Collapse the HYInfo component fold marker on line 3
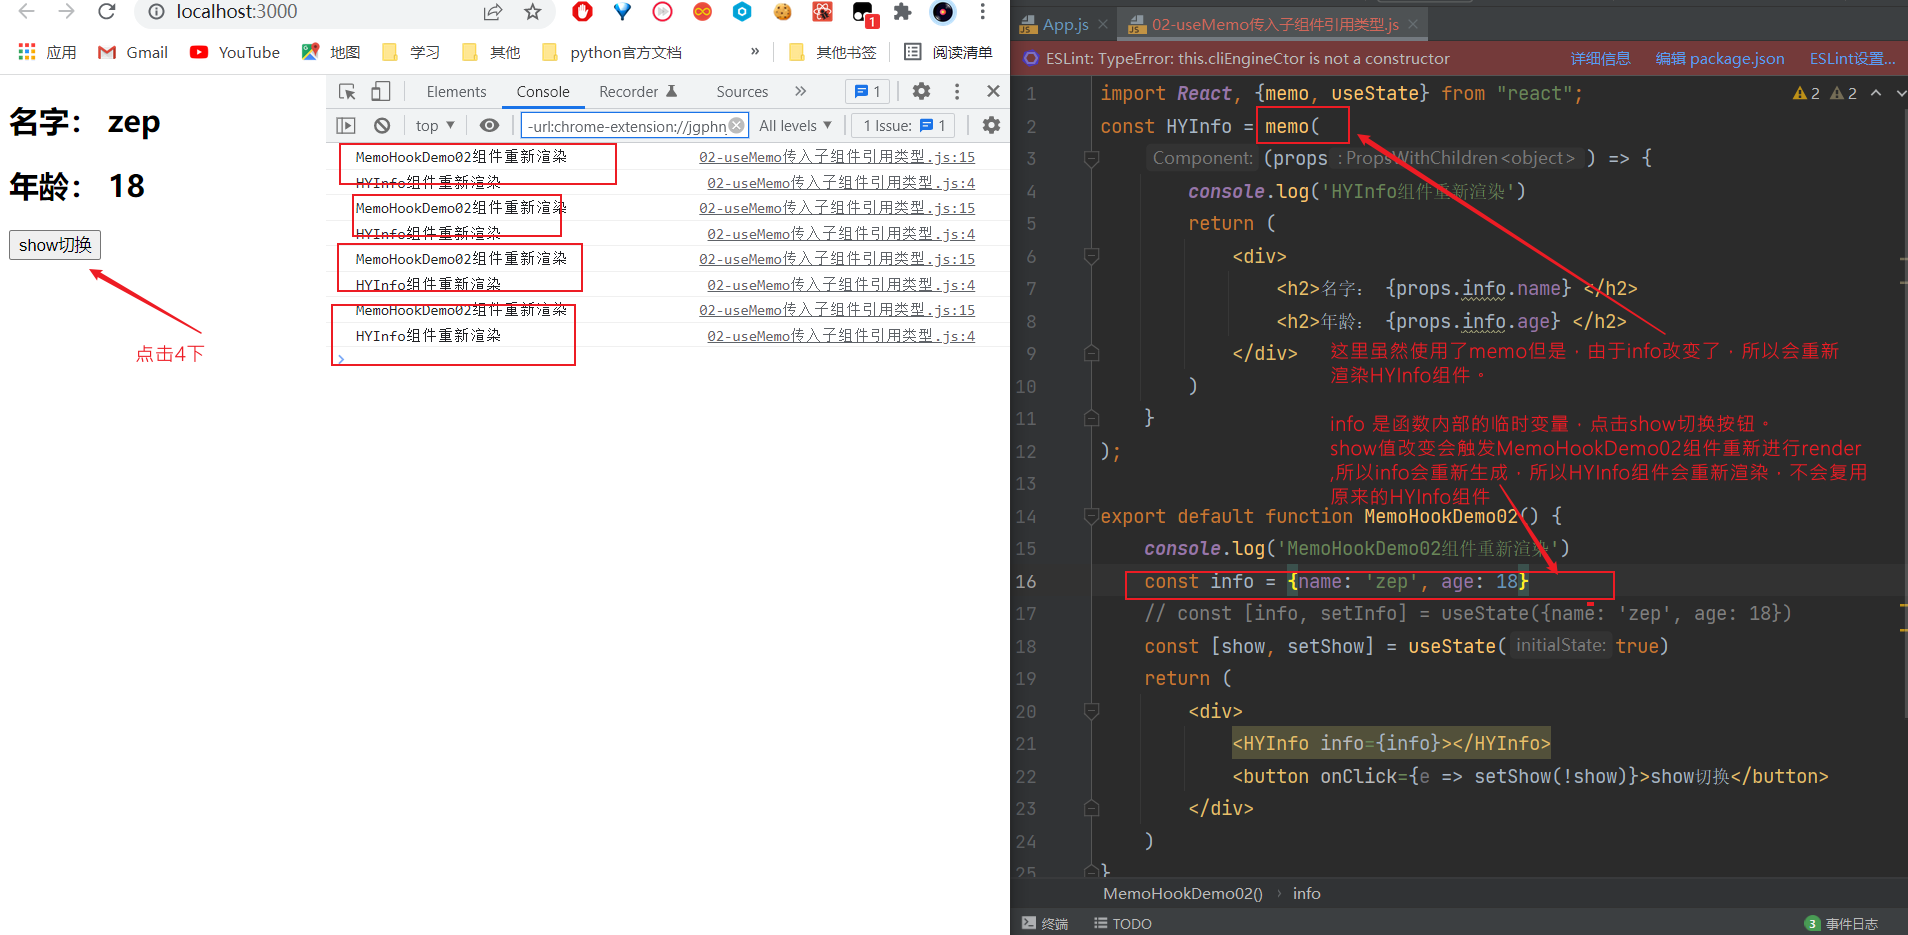Image resolution: width=1908 pixels, height=935 pixels. point(1092,158)
